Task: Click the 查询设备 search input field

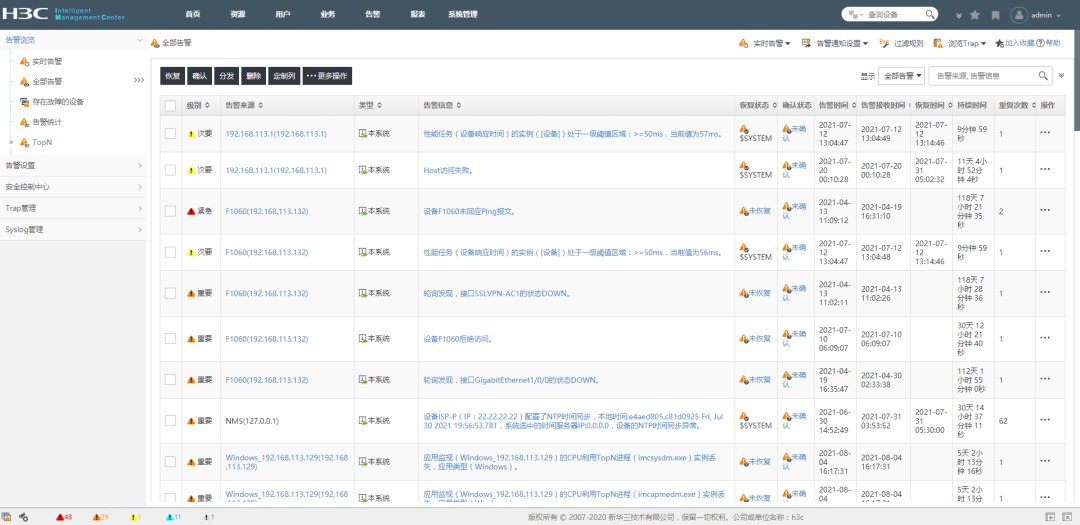Action: click(889, 14)
